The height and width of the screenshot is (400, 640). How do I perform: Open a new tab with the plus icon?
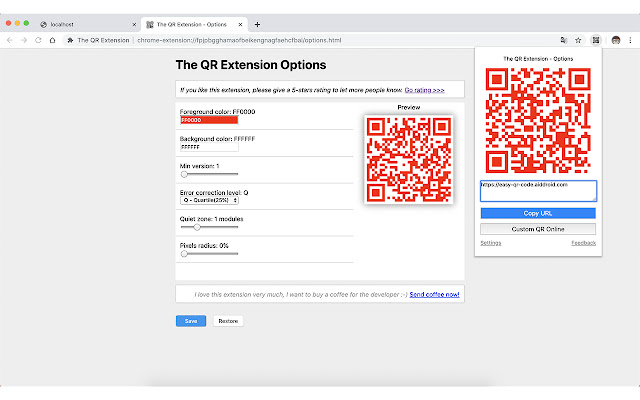click(257, 23)
